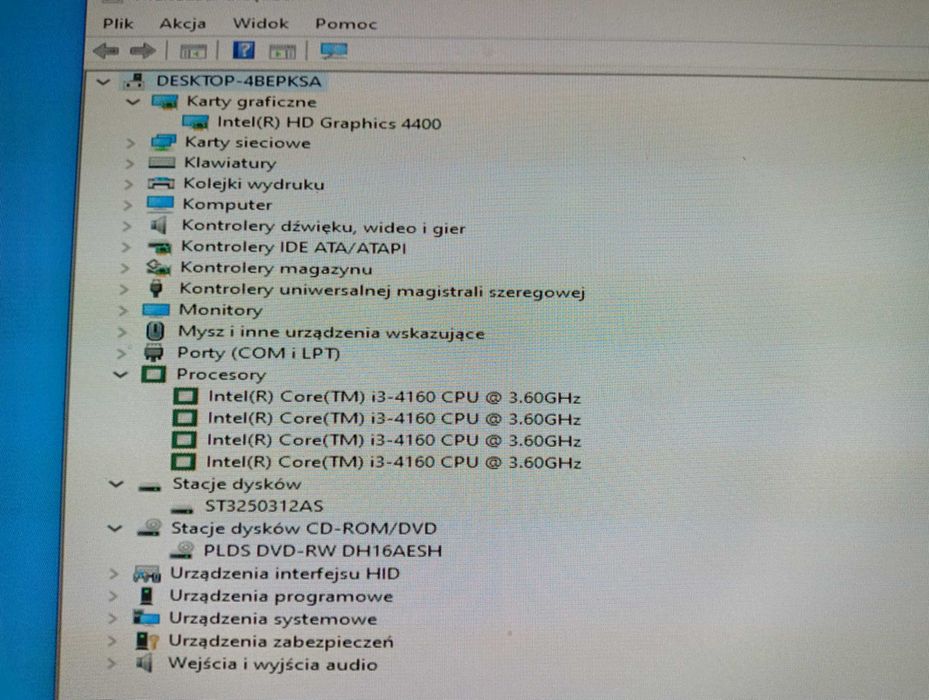Click the Urządzenia zabezpieczeń key icon

146,641
